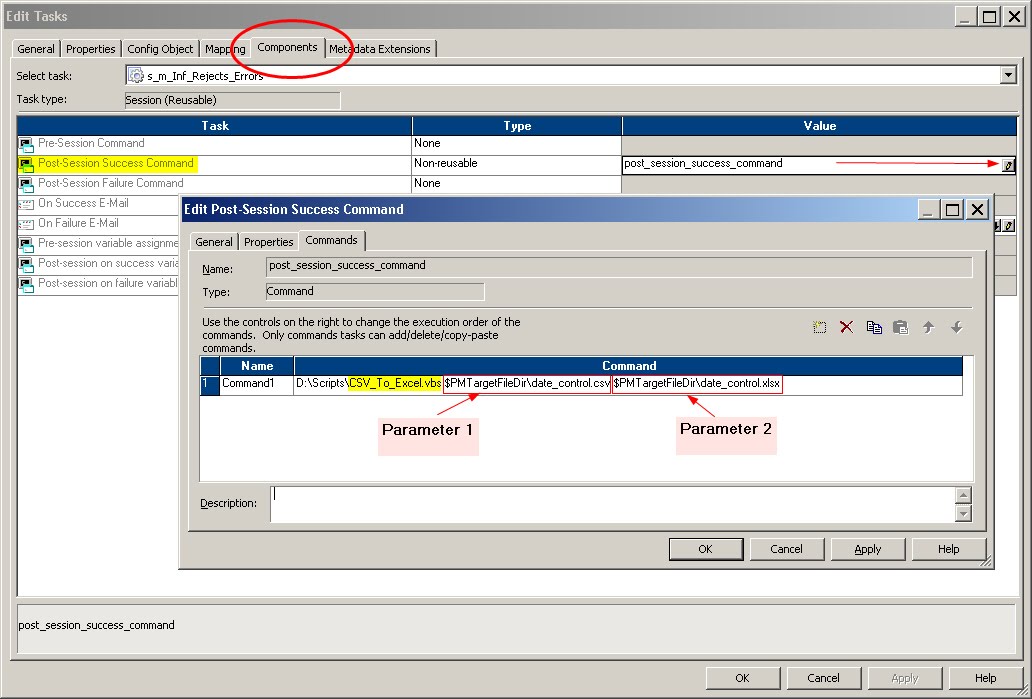1032x699 pixels.
Task: Switch to the Commands tab
Action: (x=332, y=240)
